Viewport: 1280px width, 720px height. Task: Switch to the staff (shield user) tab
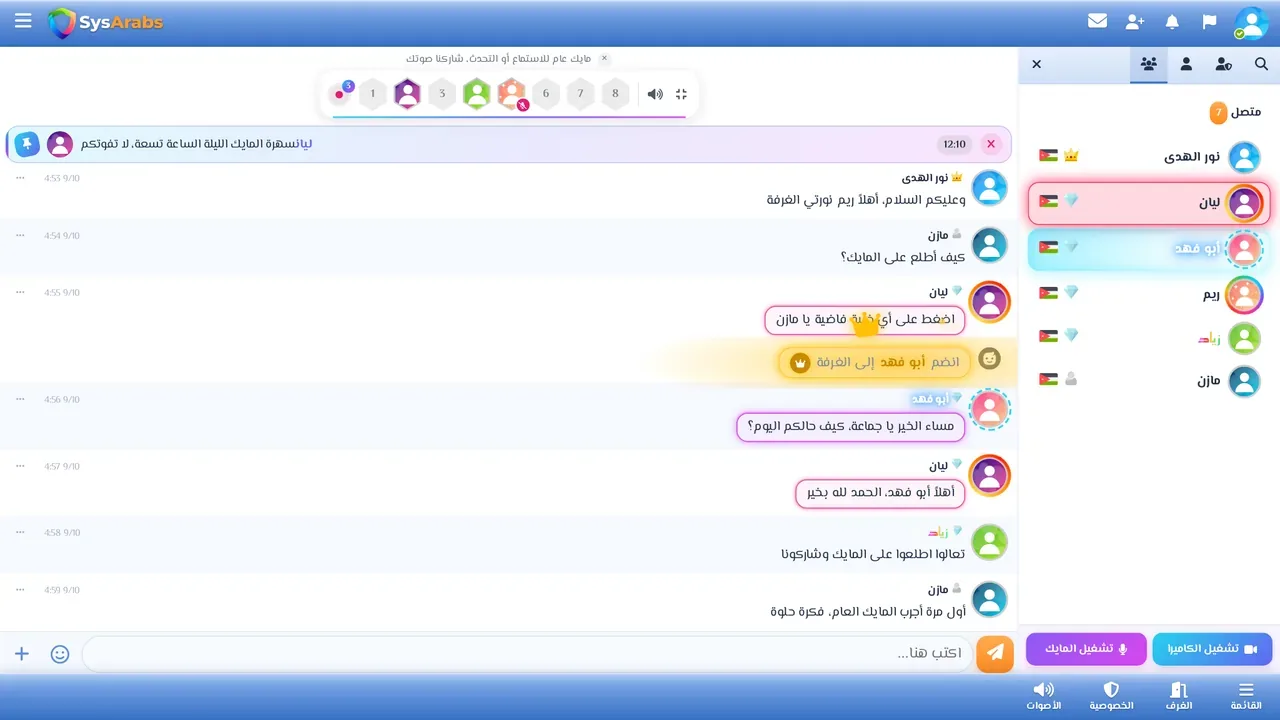(1224, 64)
